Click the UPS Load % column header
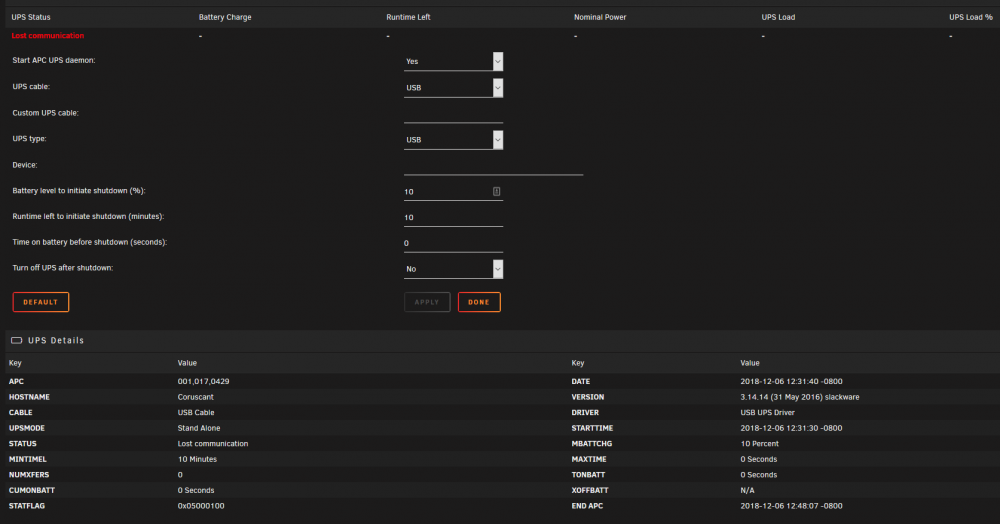Image resolution: width=1000 pixels, height=524 pixels. point(971,17)
